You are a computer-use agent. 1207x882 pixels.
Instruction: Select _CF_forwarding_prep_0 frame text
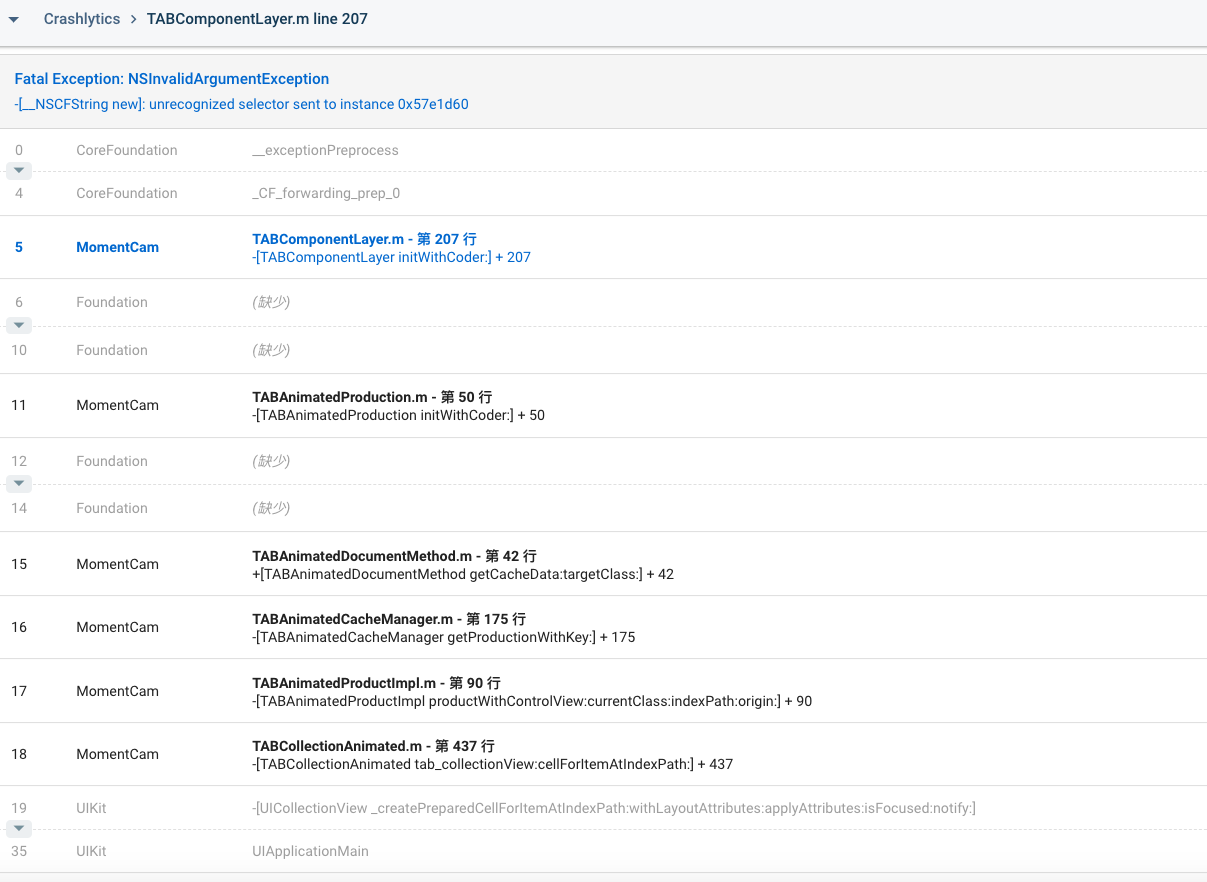click(x=326, y=193)
